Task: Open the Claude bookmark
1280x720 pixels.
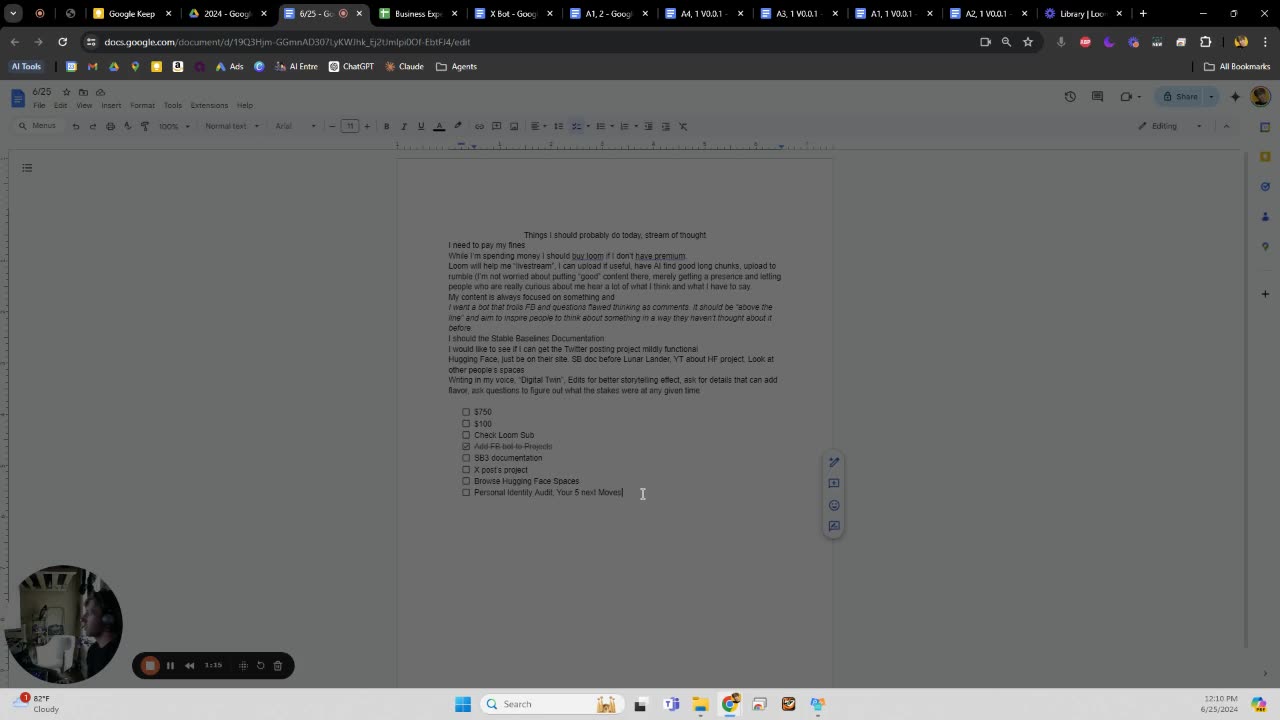Action: tap(405, 66)
